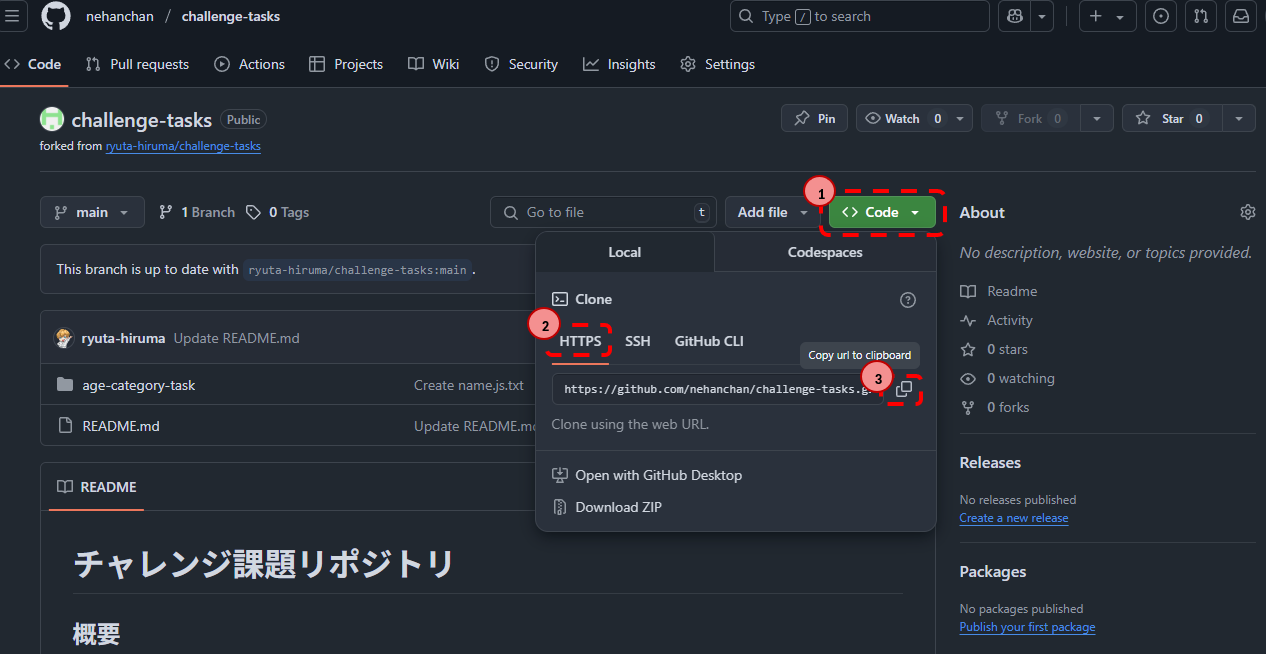Viewport: 1266px width, 654px height.
Task: Open the pull requests header icon
Action: tap(1201, 16)
